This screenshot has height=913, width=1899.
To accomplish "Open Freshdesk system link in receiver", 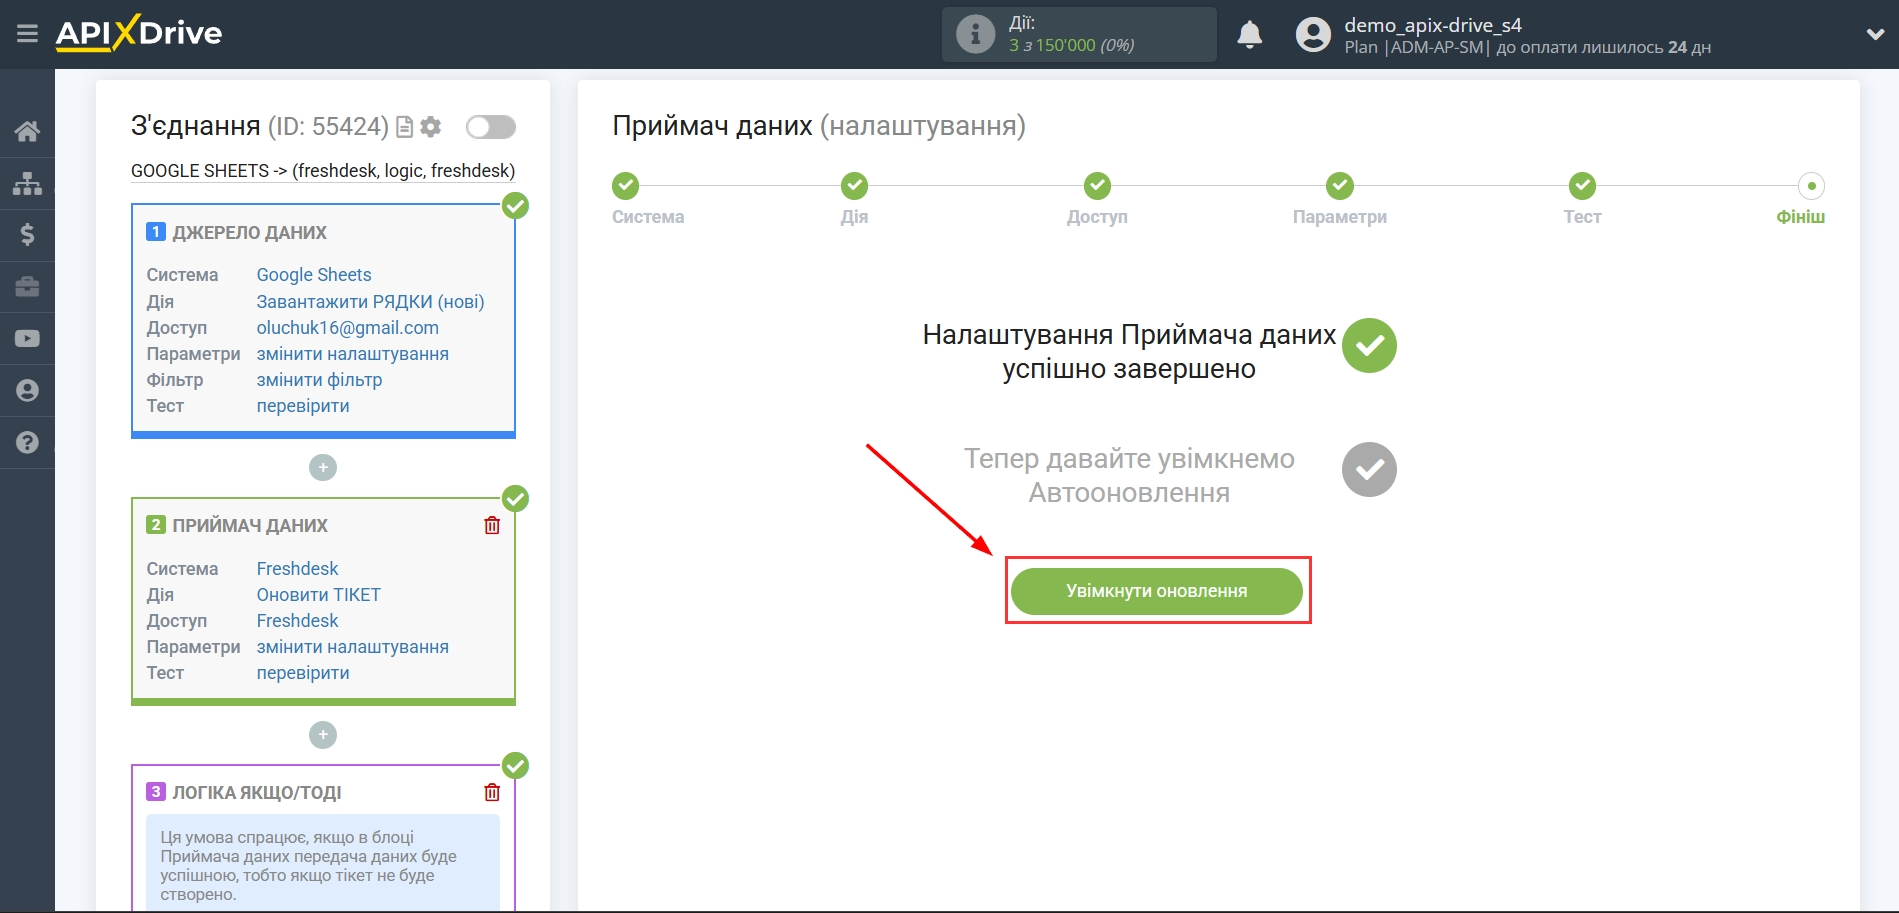I will 297,569.
